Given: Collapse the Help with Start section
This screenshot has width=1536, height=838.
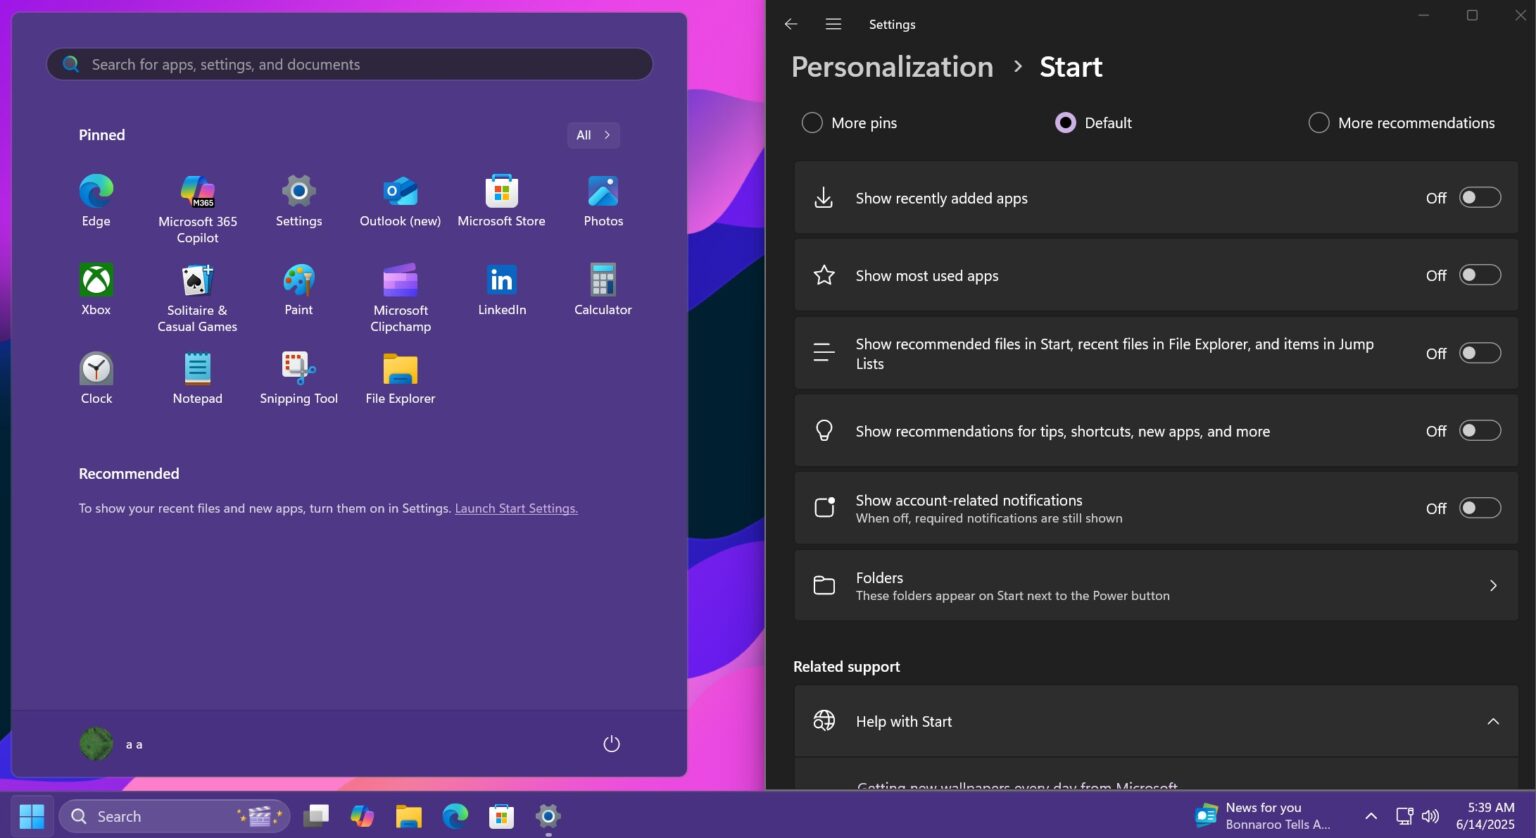Looking at the screenshot, I should pos(1493,720).
